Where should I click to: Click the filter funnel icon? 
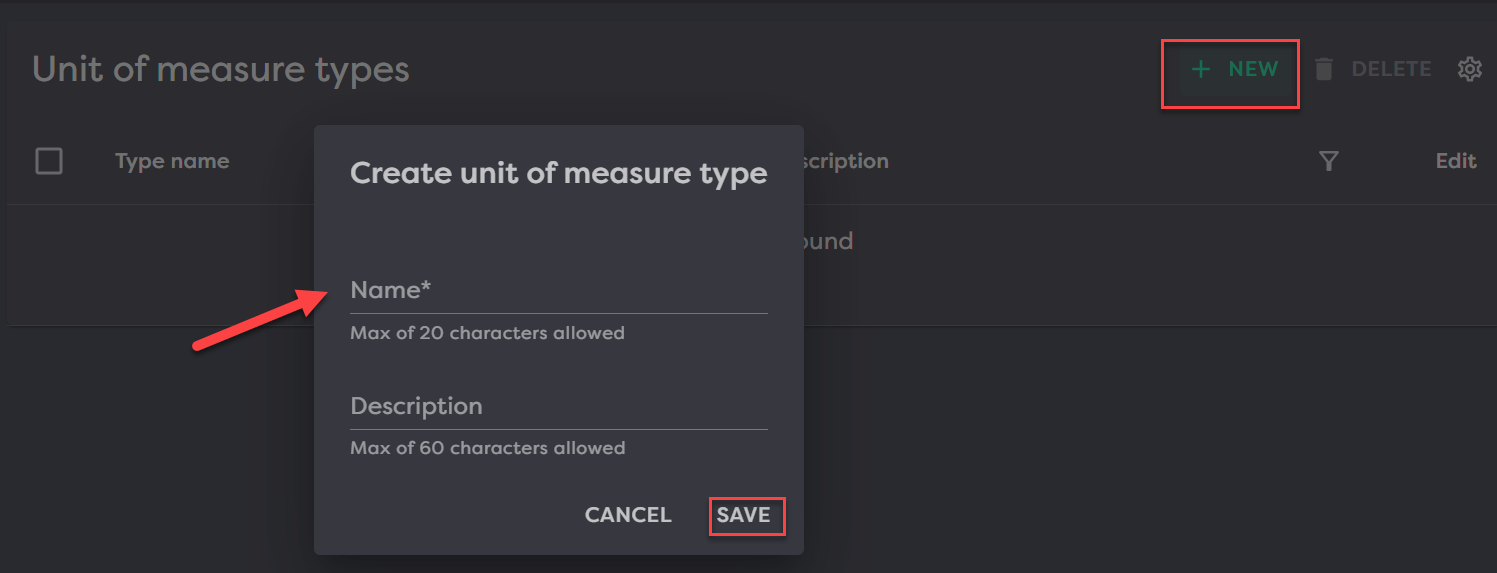click(1328, 161)
